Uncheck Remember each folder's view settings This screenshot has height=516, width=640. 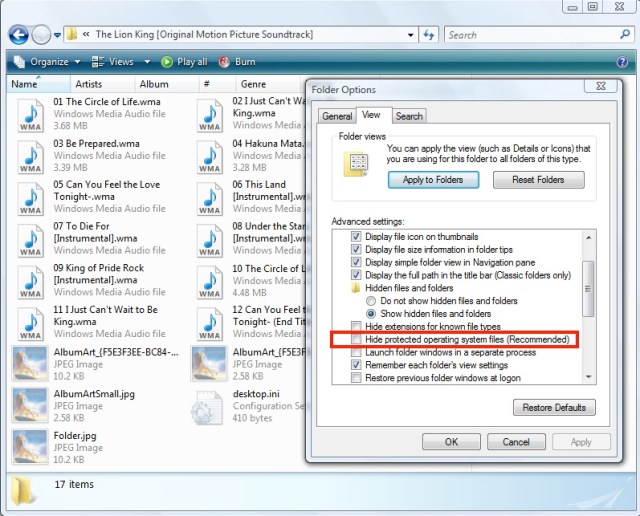click(355, 366)
